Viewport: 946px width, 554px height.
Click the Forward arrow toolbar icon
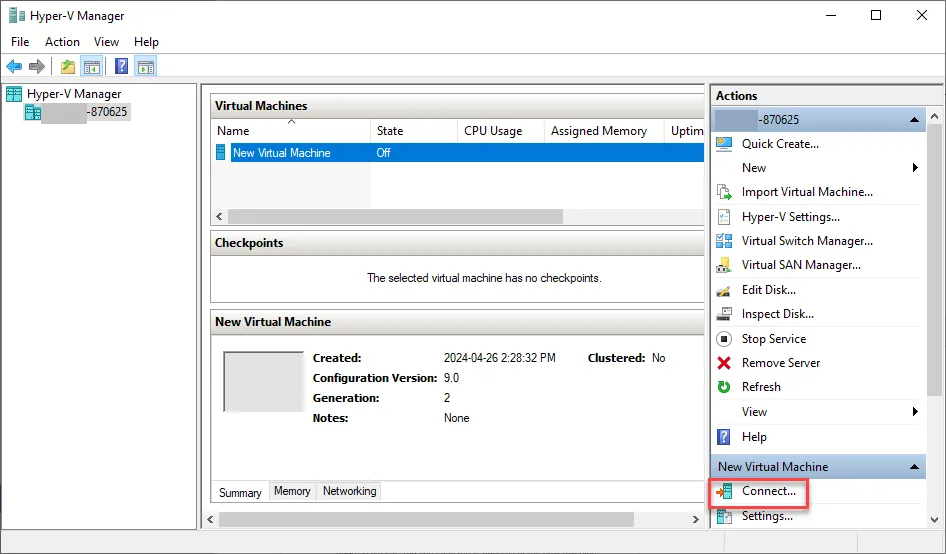tap(37, 66)
